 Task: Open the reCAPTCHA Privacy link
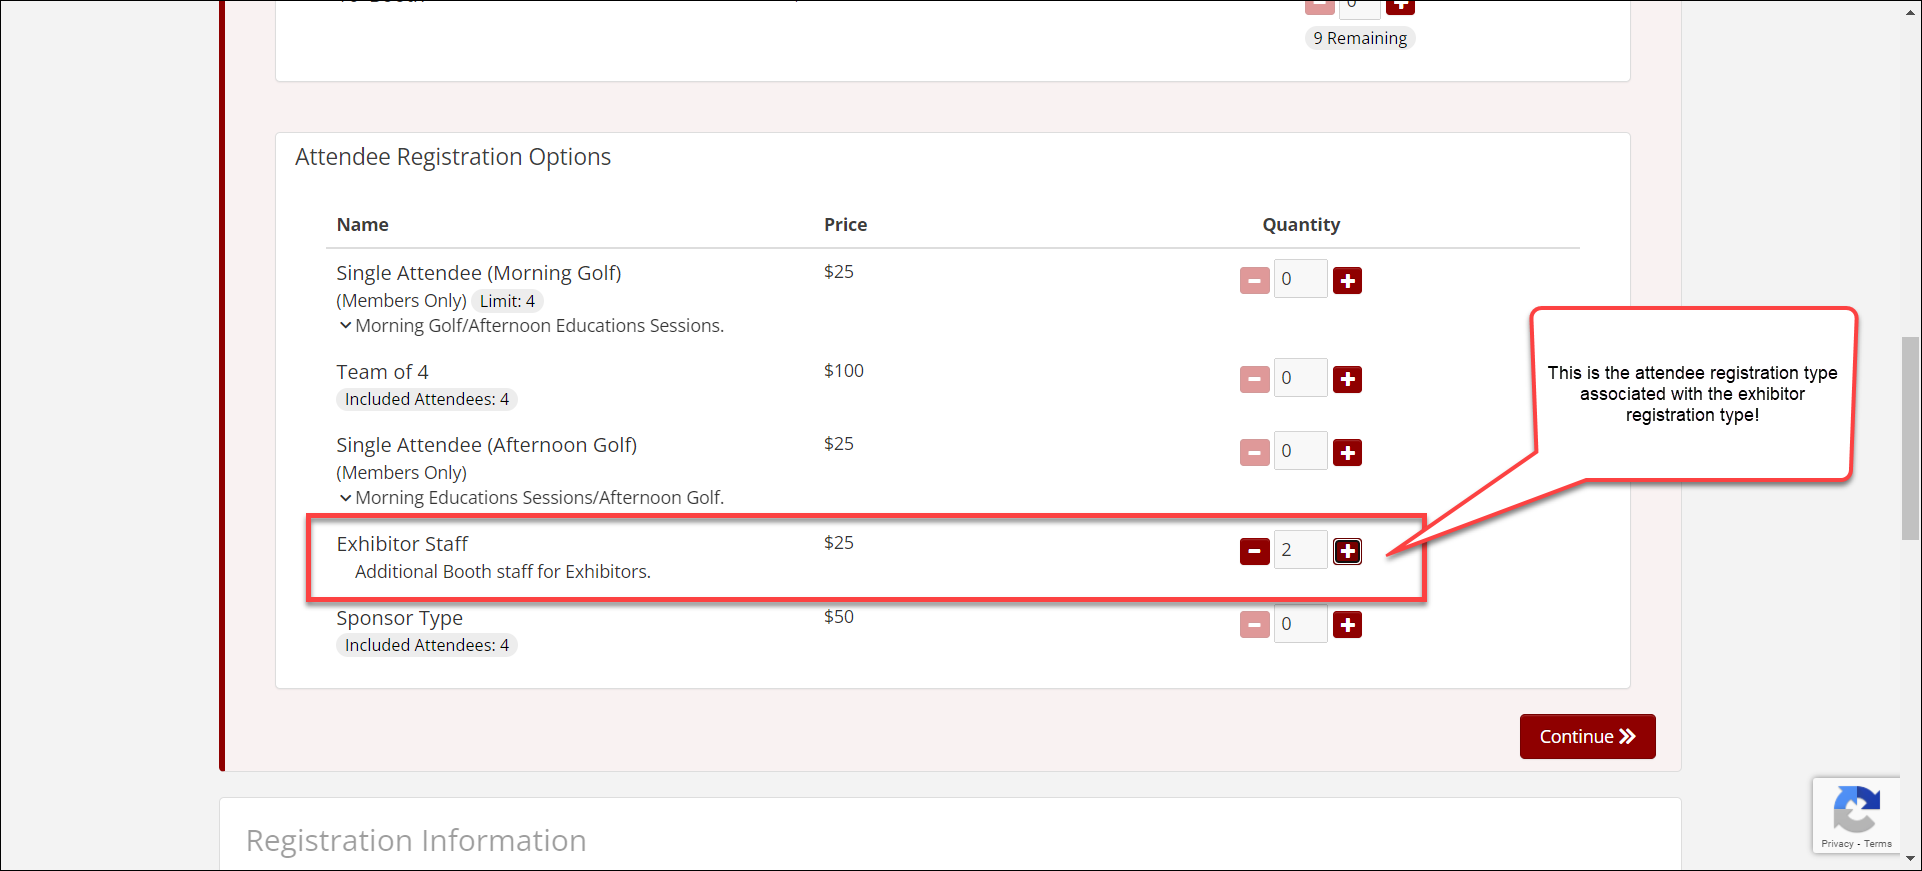click(x=1837, y=844)
